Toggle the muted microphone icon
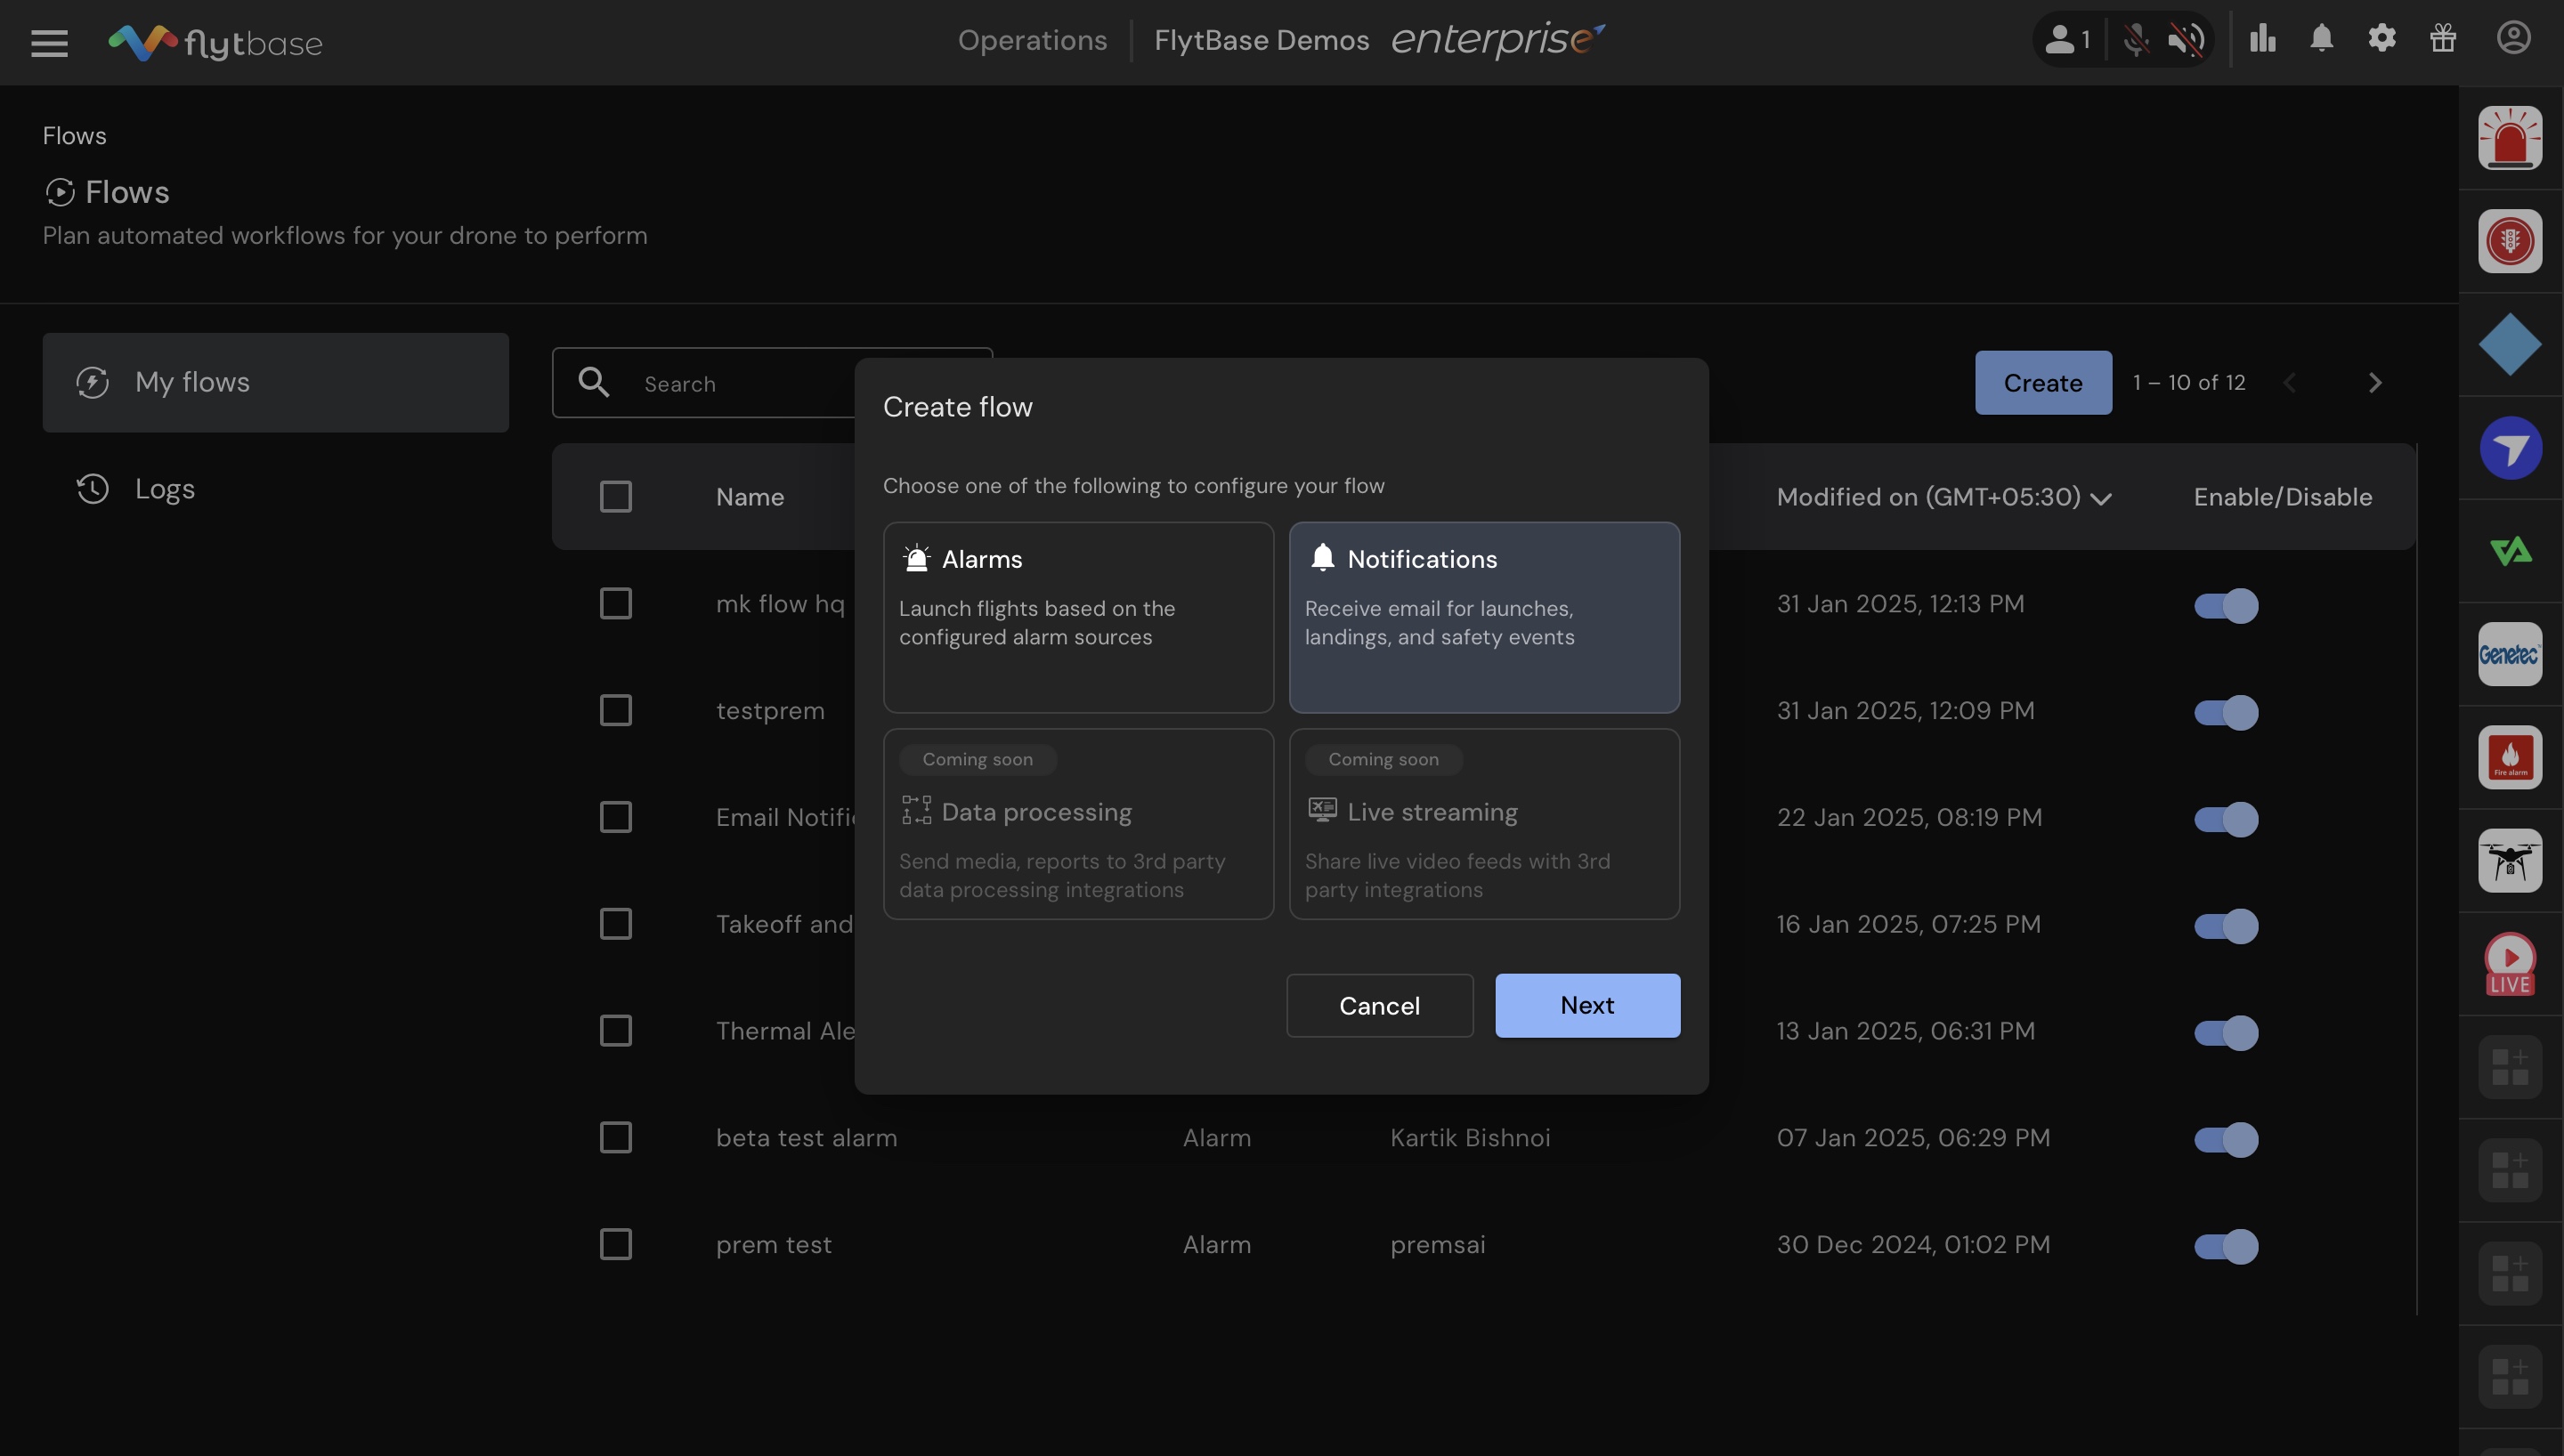 click(x=2135, y=40)
